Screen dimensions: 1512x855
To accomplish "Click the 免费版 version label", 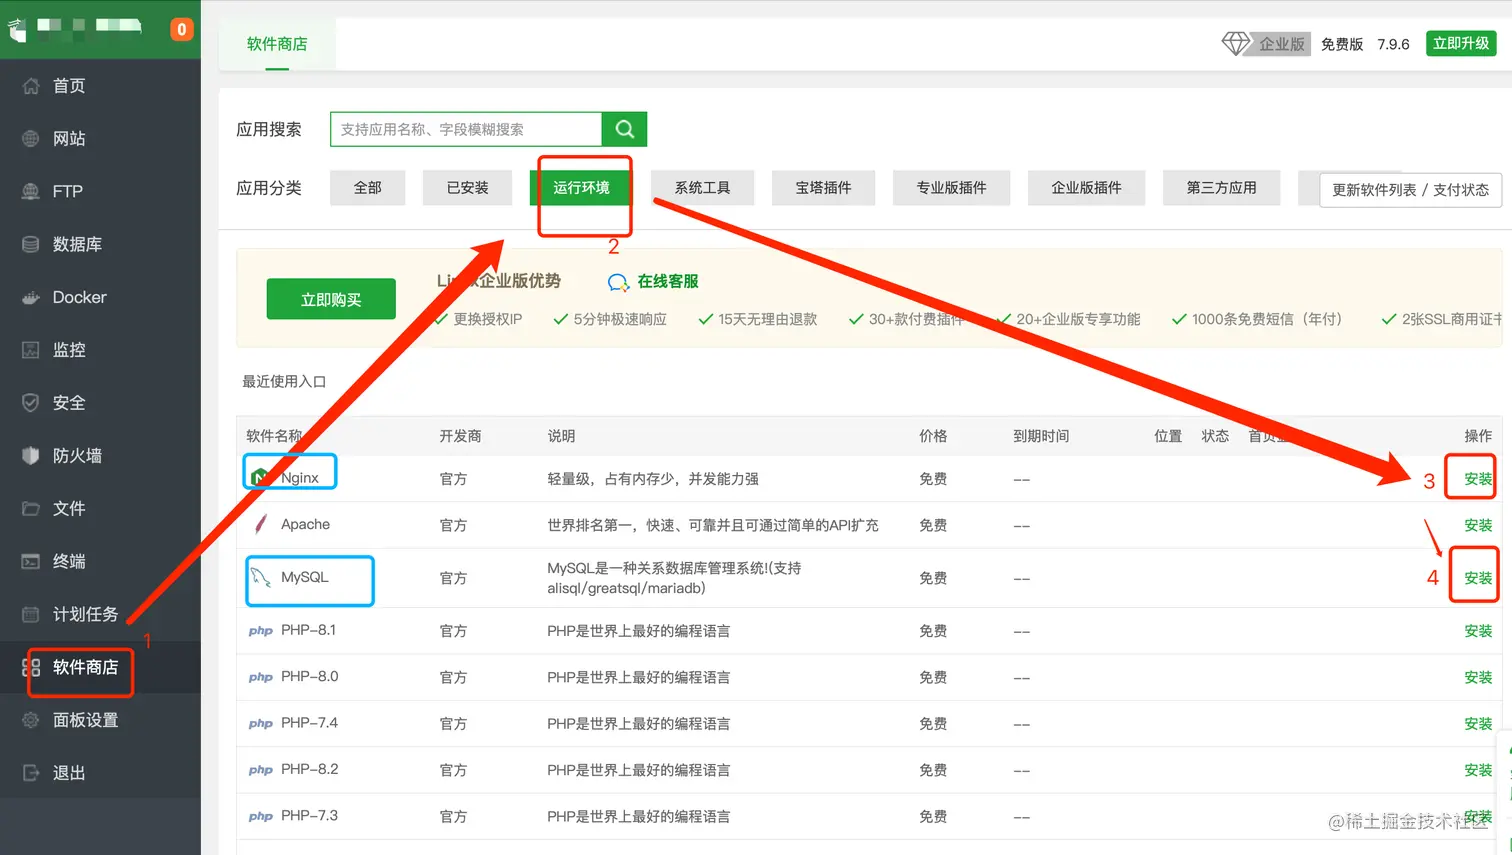I will [1342, 44].
